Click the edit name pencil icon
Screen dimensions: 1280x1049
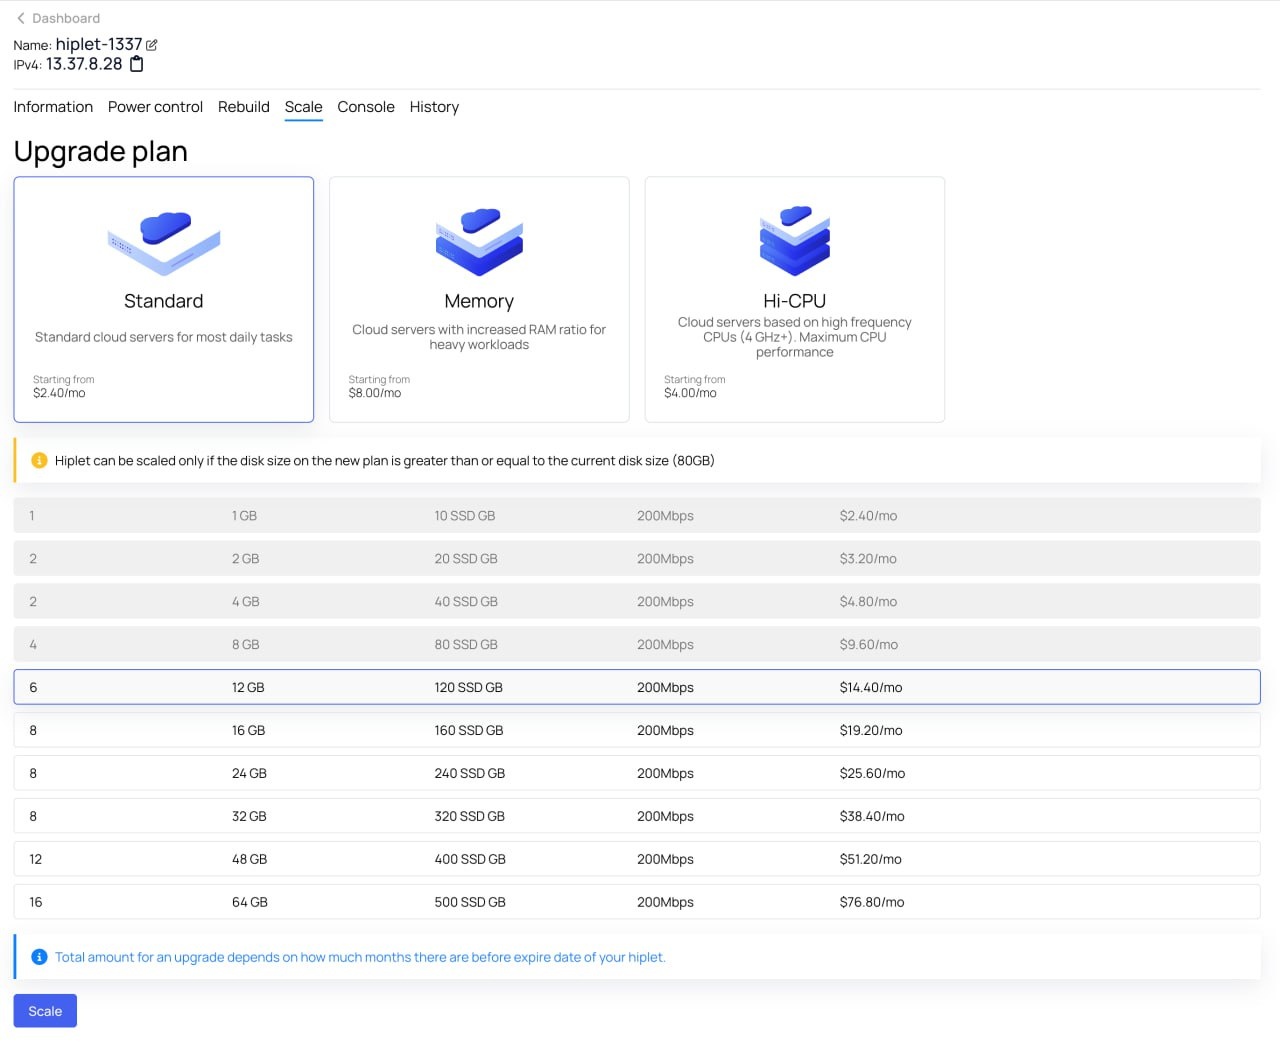pos(152,45)
